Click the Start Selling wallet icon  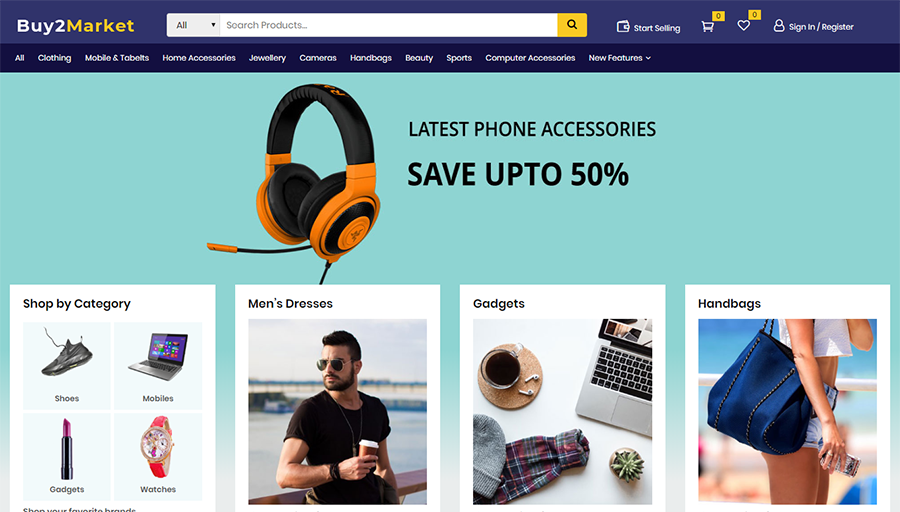(623, 26)
